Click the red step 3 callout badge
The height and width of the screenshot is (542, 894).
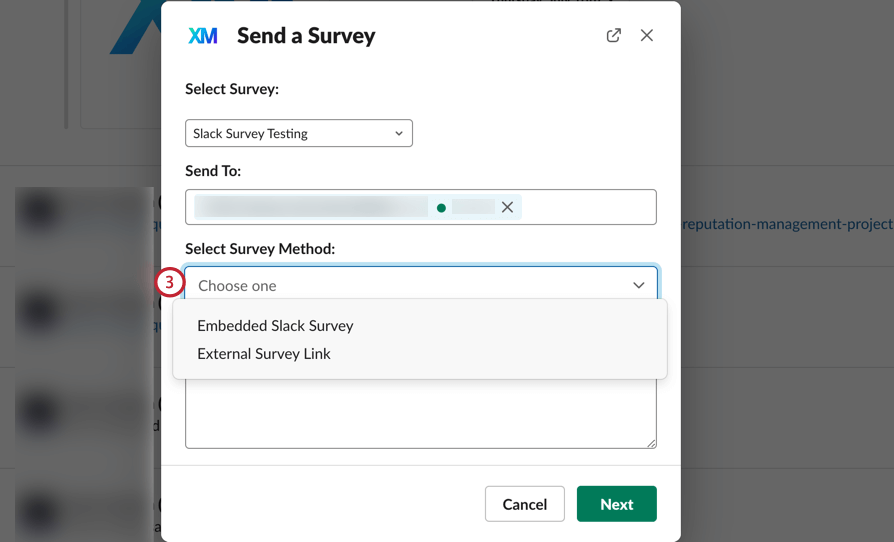click(170, 283)
